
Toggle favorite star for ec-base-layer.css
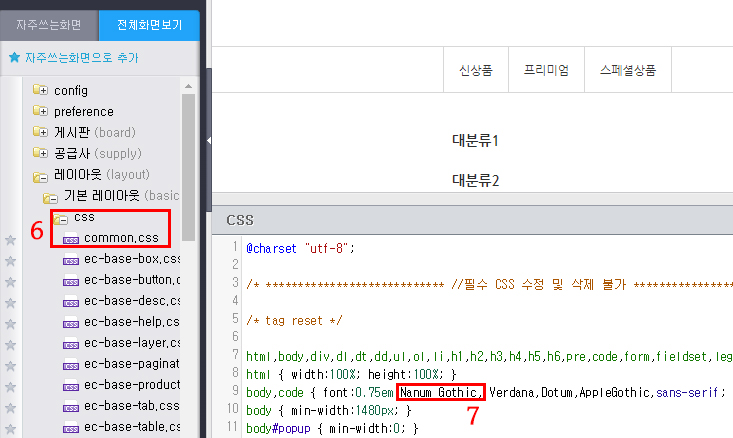(10, 345)
